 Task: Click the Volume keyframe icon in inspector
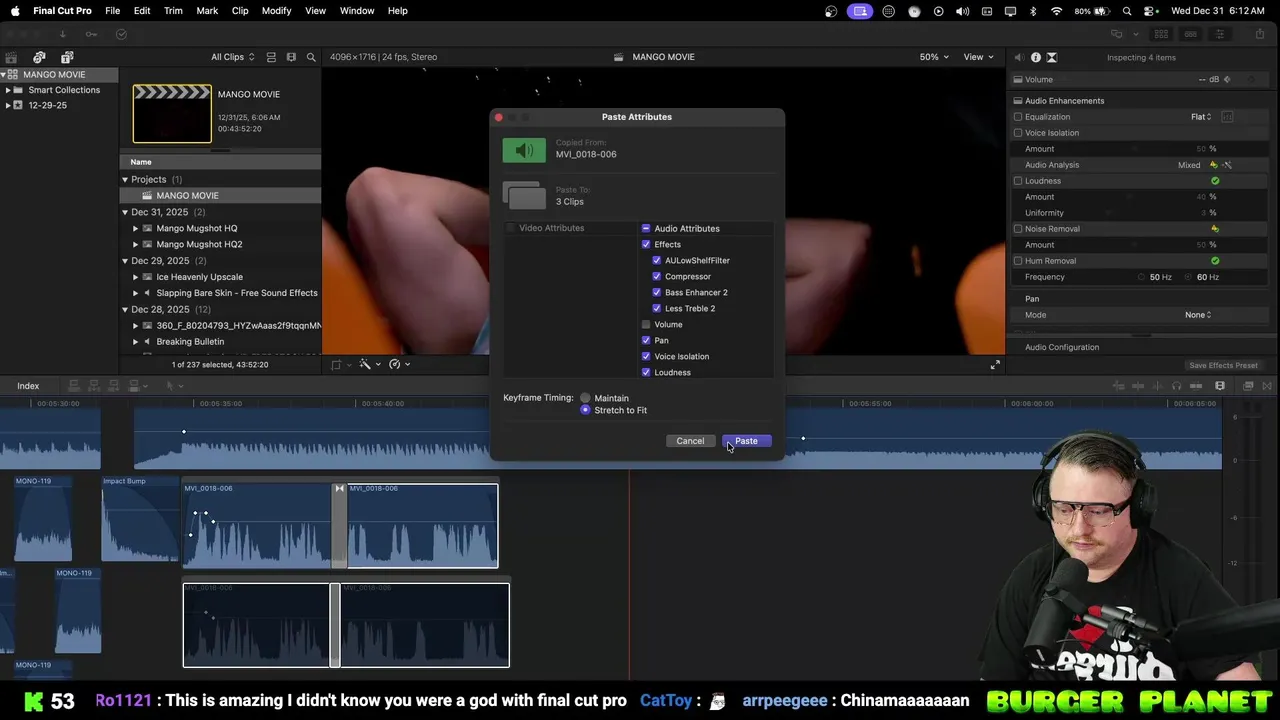[1227, 79]
